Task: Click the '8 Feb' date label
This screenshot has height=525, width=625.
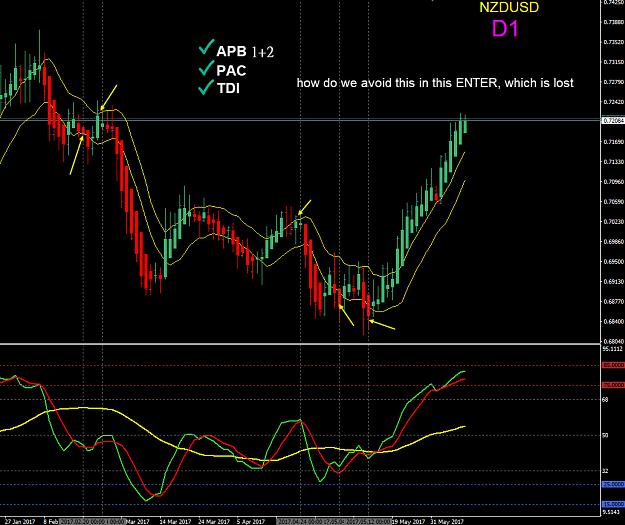Action: [x=51, y=521]
